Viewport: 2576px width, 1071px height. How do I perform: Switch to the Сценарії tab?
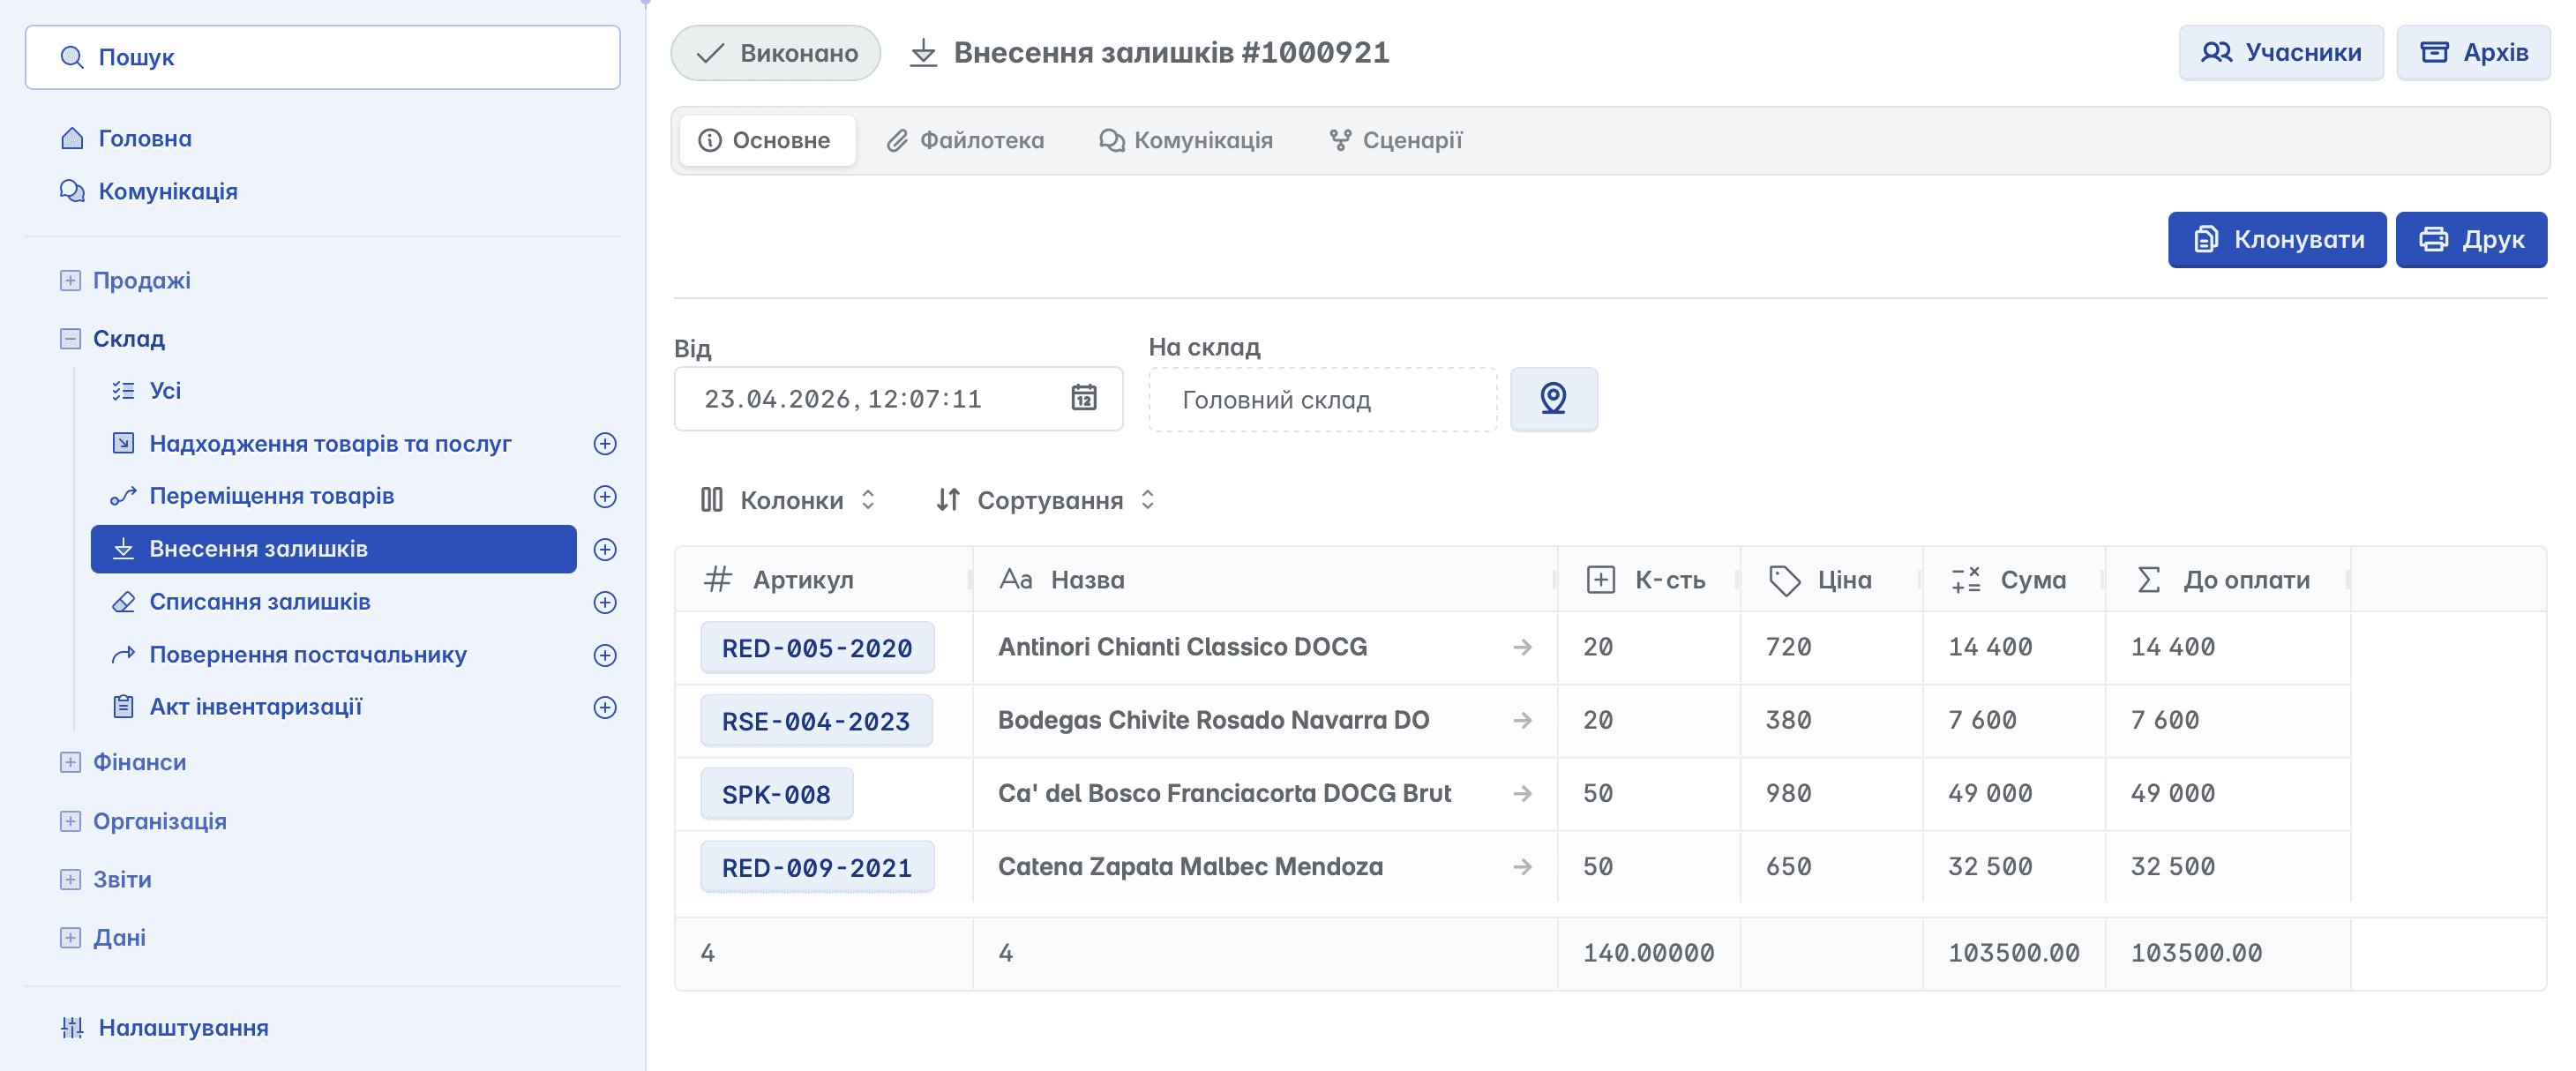[1396, 140]
